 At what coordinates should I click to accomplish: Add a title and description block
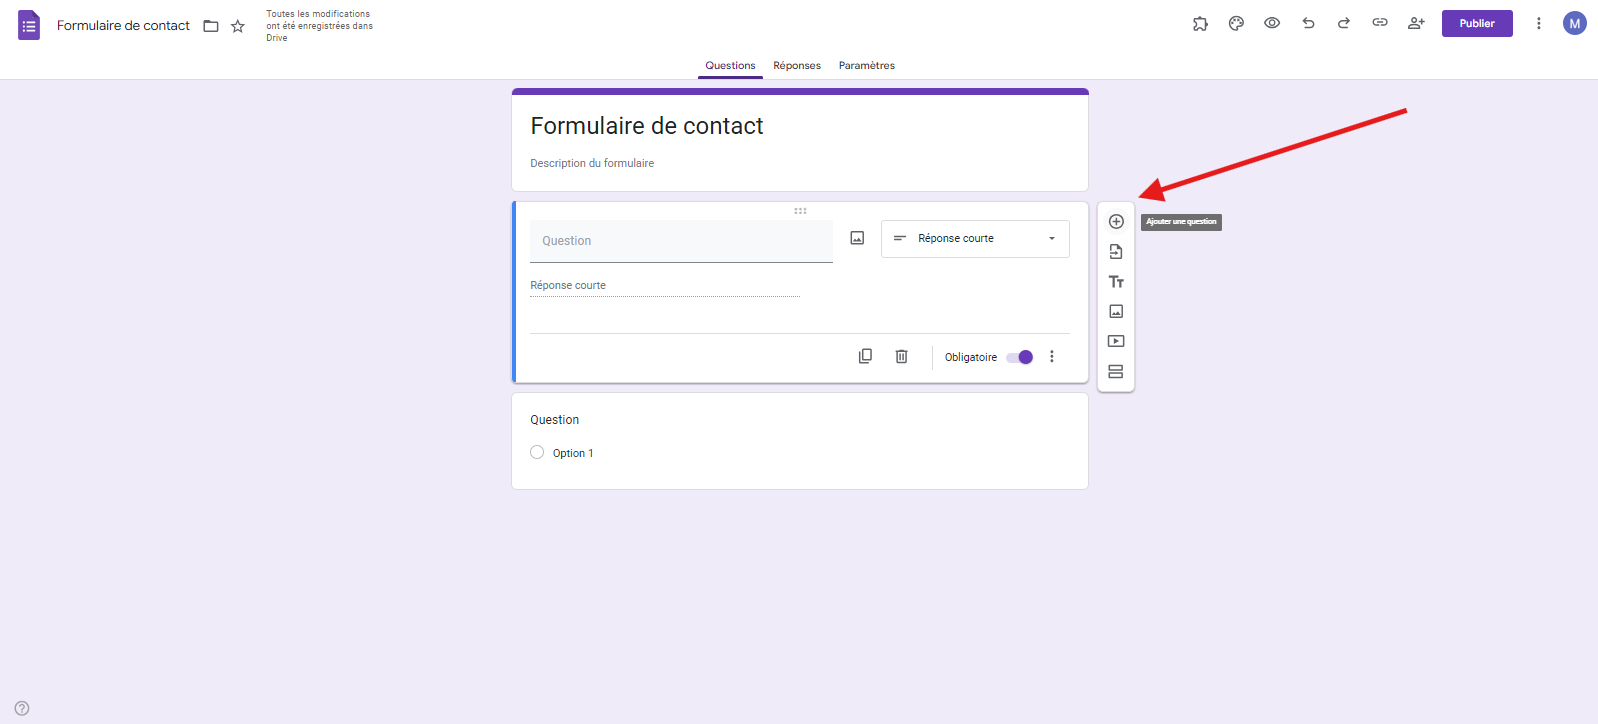click(1116, 282)
